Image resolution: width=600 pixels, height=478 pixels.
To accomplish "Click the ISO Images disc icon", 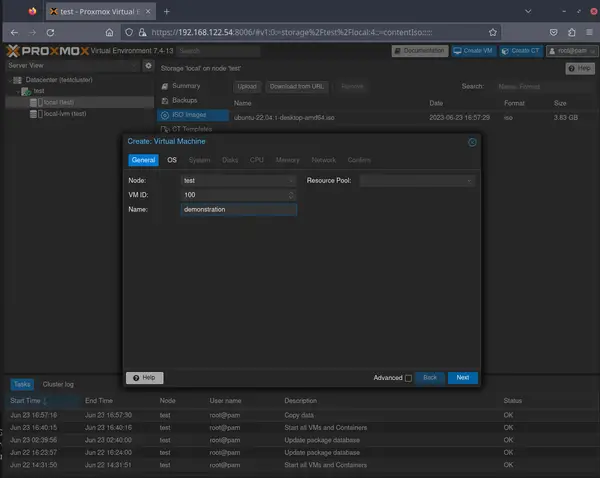I will (165, 115).
